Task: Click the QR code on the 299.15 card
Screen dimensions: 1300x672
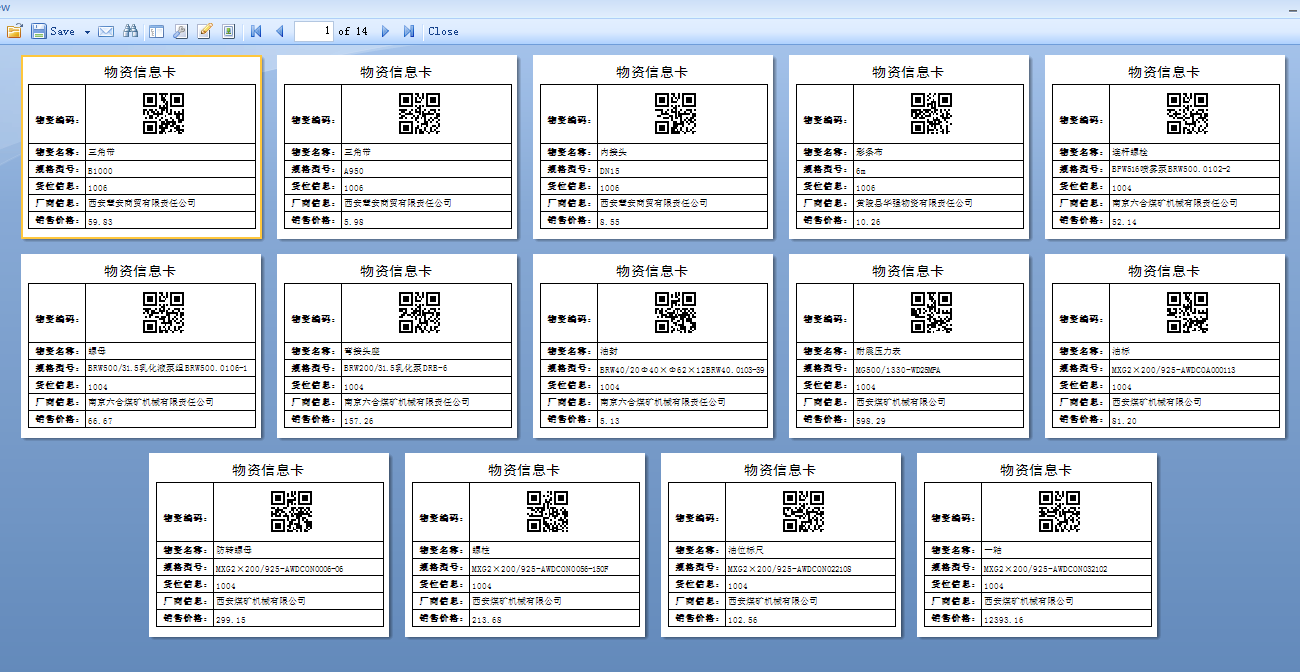Action: tap(291, 511)
